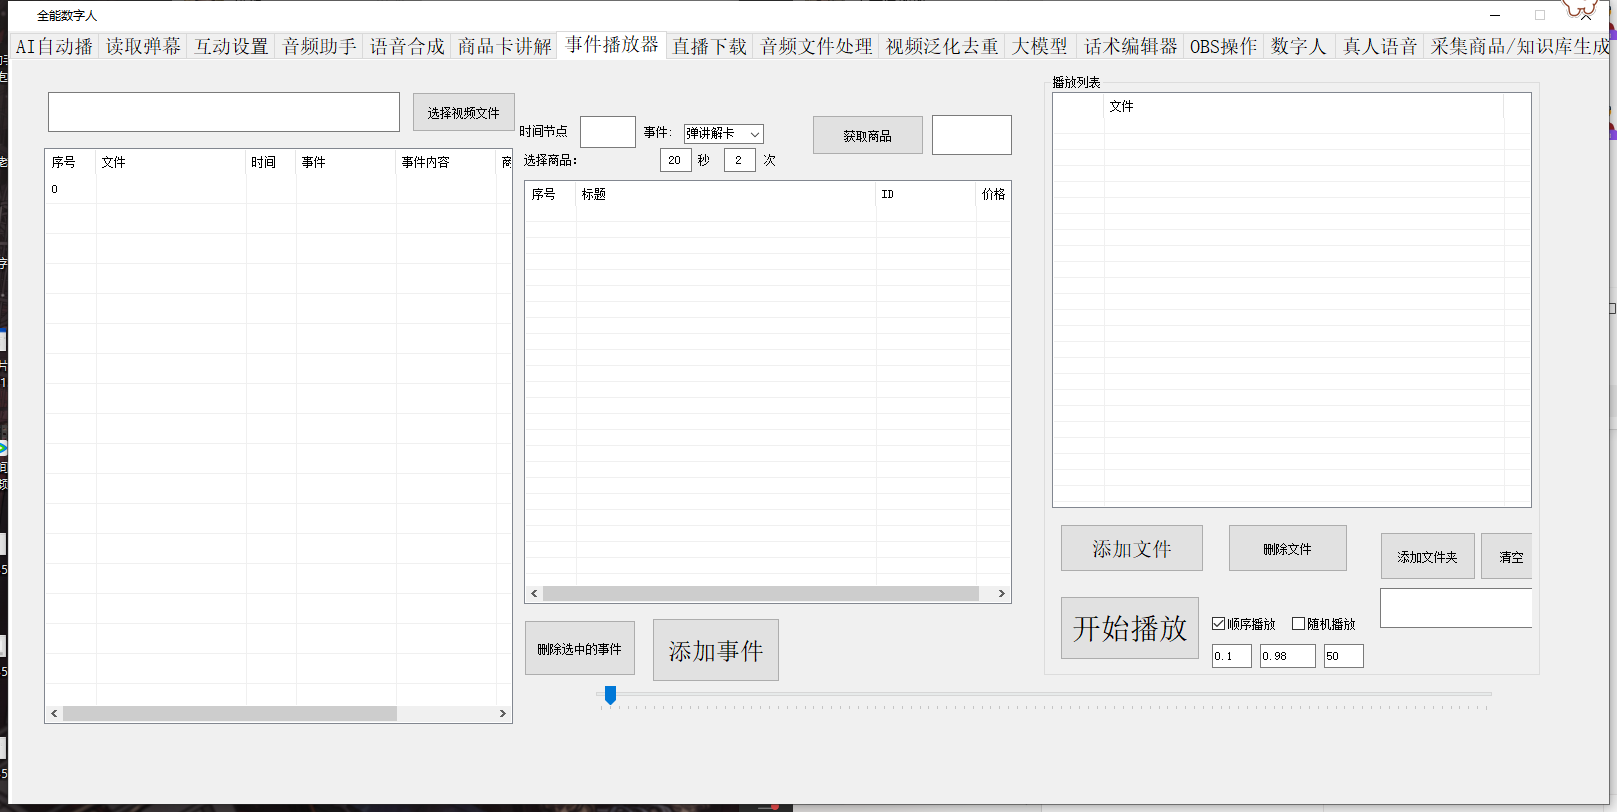1617x812 pixels.
Task: Click the 事件内容 column header
Action: pyautogui.click(x=446, y=162)
